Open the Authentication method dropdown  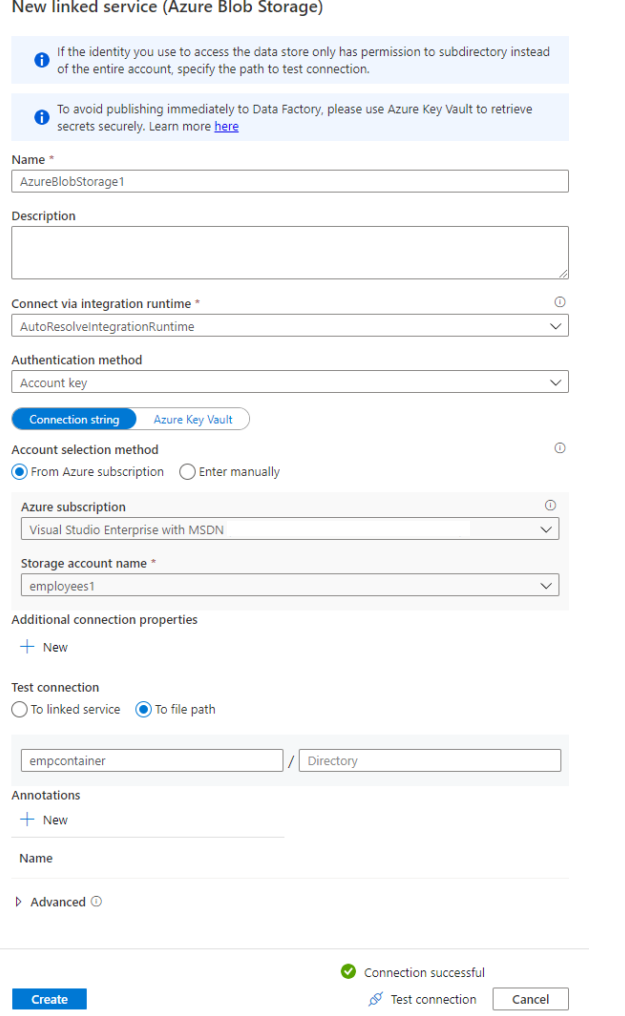(x=290, y=383)
